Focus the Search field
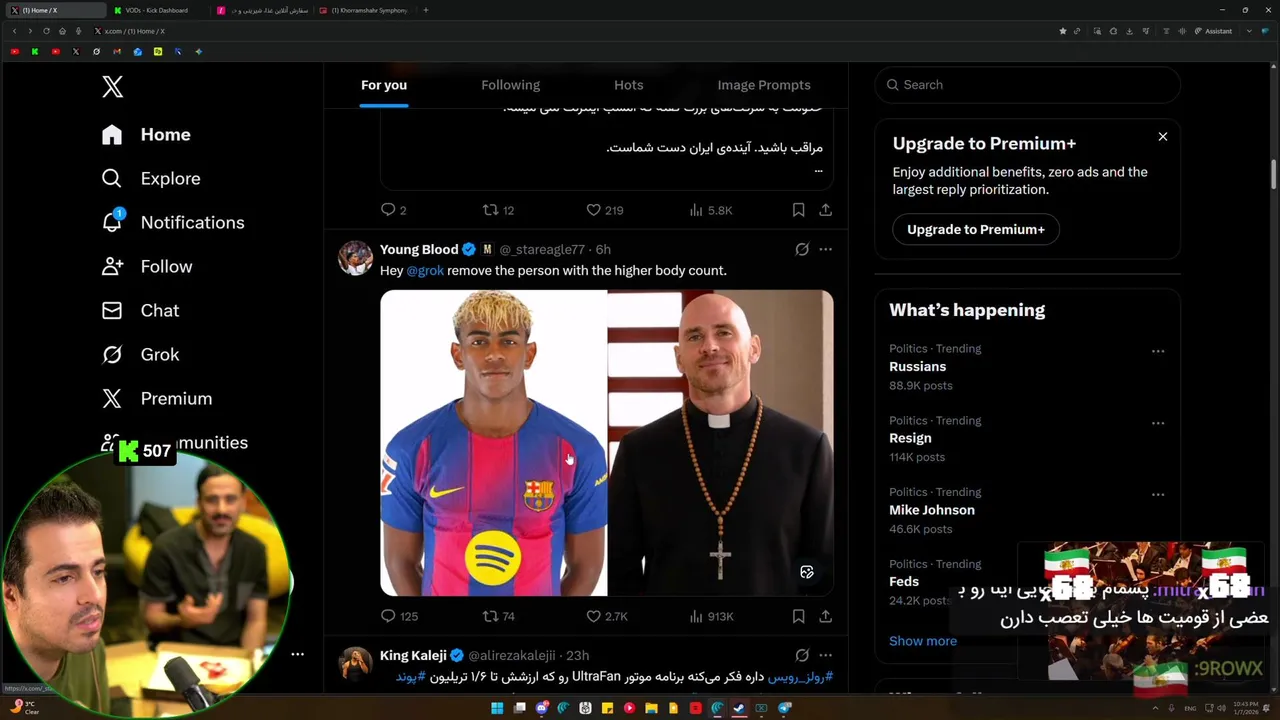 point(1028,85)
